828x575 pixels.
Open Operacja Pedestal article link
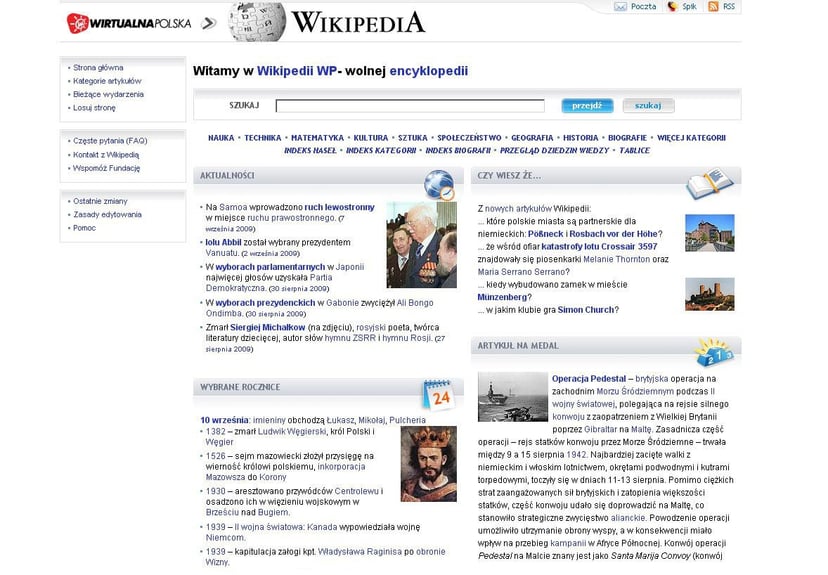coord(589,379)
